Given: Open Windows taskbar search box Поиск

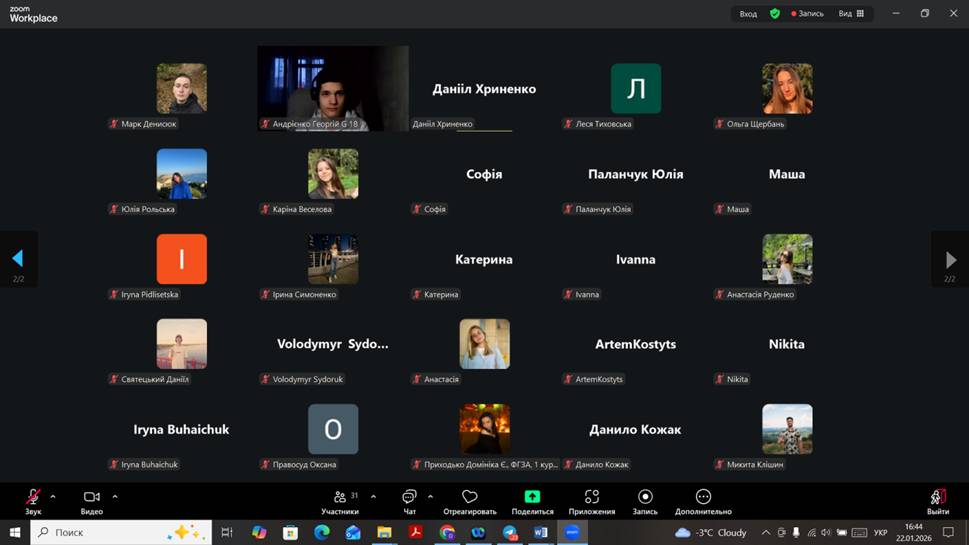Looking at the screenshot, I should click(122, 533).
